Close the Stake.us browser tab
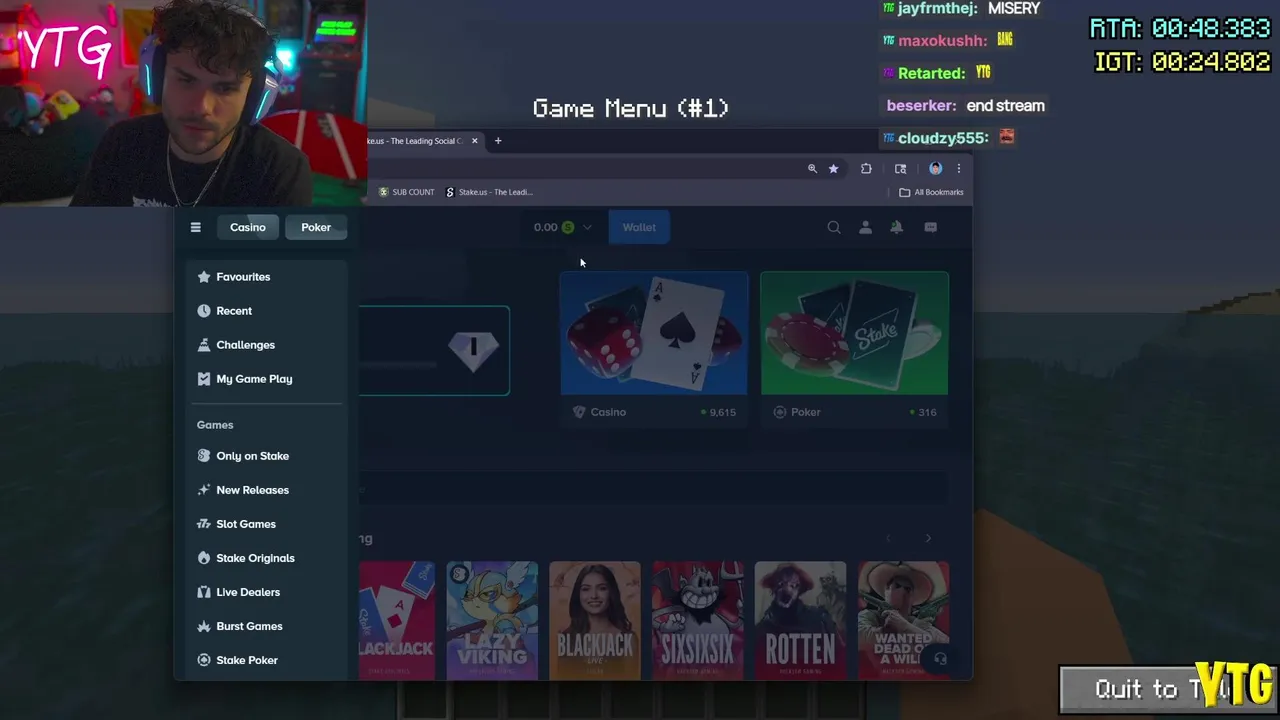The height and width of the screenshot is (720, 1280). [x=474, y=141]
